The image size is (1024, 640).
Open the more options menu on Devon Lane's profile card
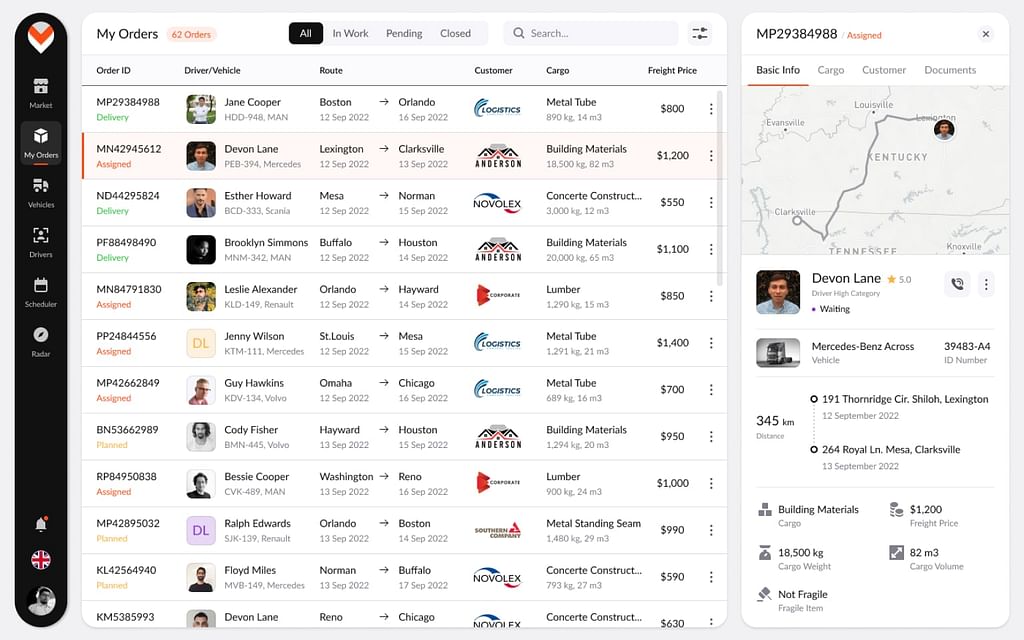tap(986, 284)
